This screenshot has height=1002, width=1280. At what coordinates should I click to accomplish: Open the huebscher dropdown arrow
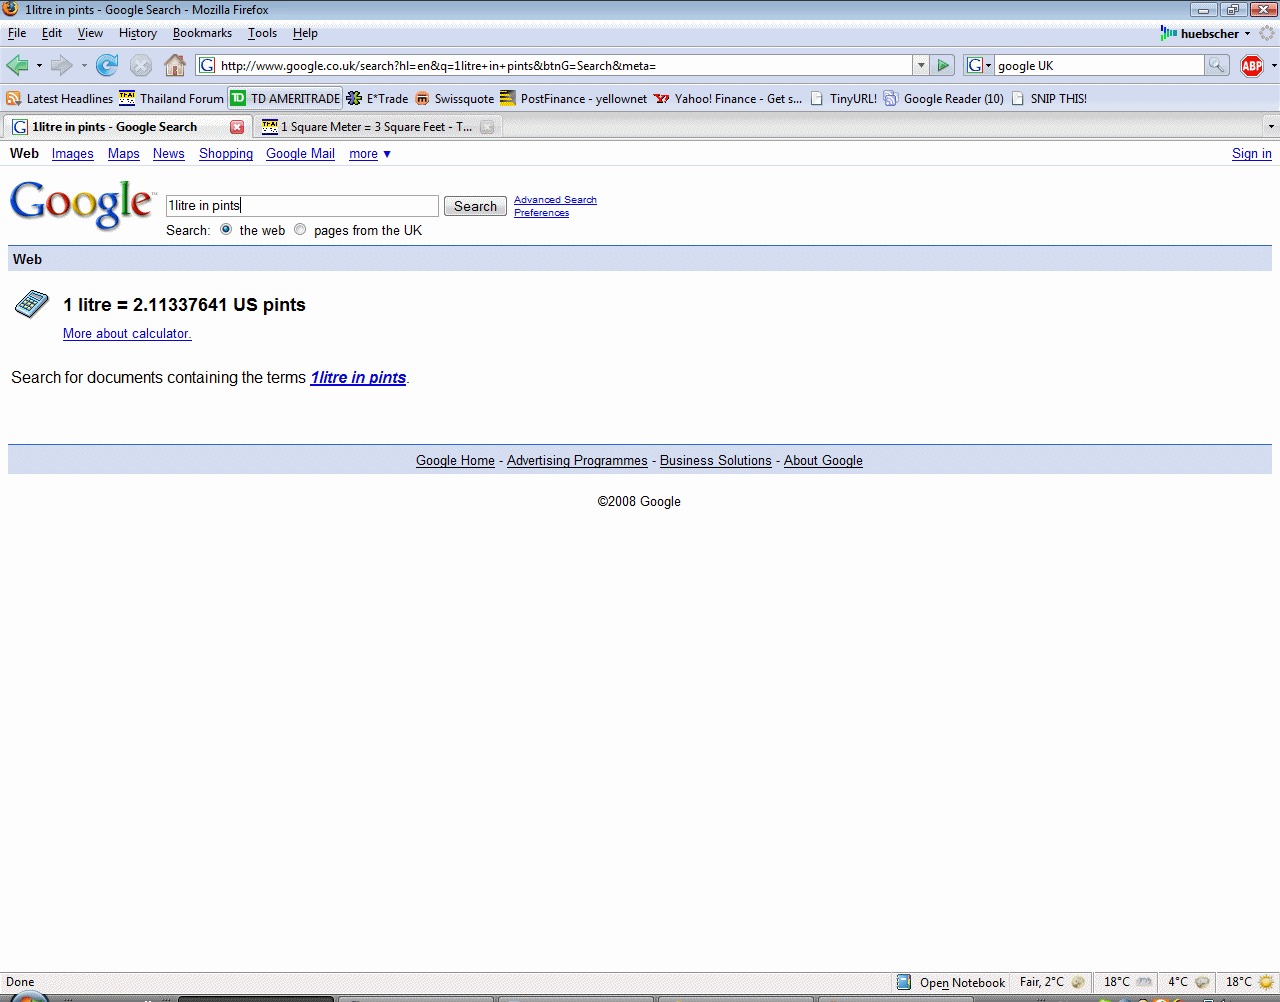point(1247,34)
